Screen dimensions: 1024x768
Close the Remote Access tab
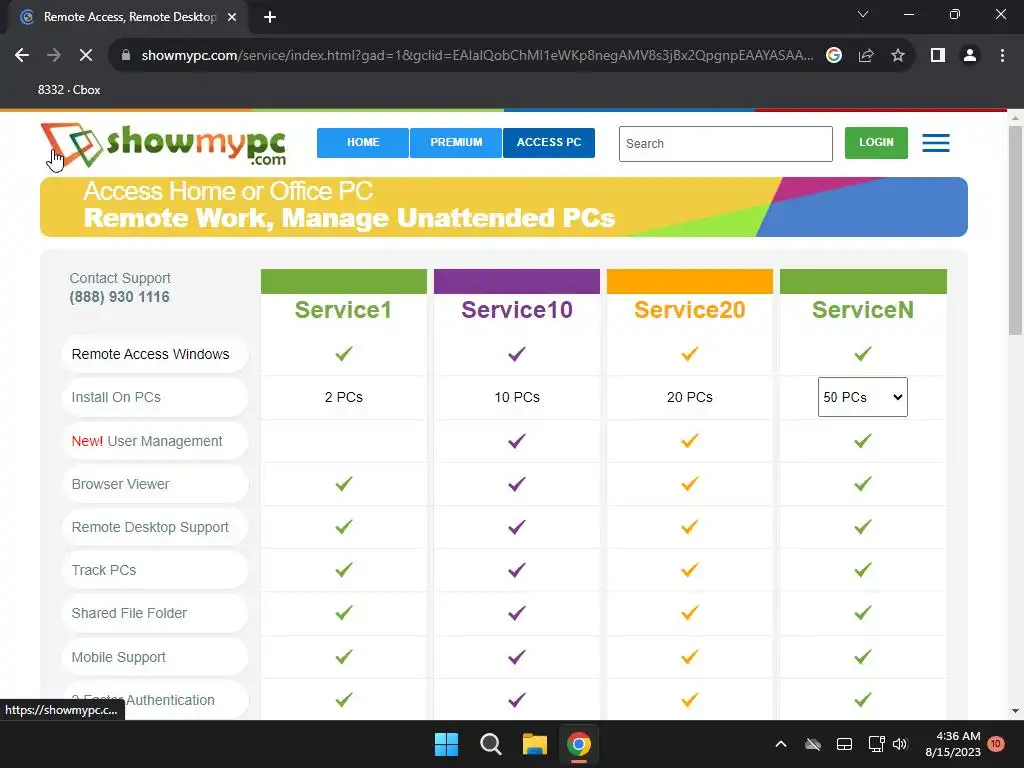tap(232, 17)
